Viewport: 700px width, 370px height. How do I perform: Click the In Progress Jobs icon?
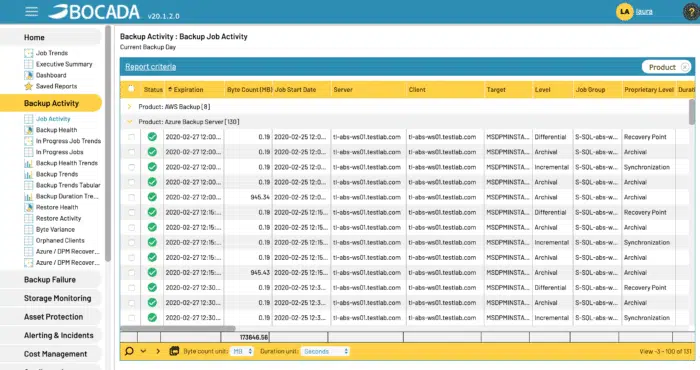(x=29, y=152)
